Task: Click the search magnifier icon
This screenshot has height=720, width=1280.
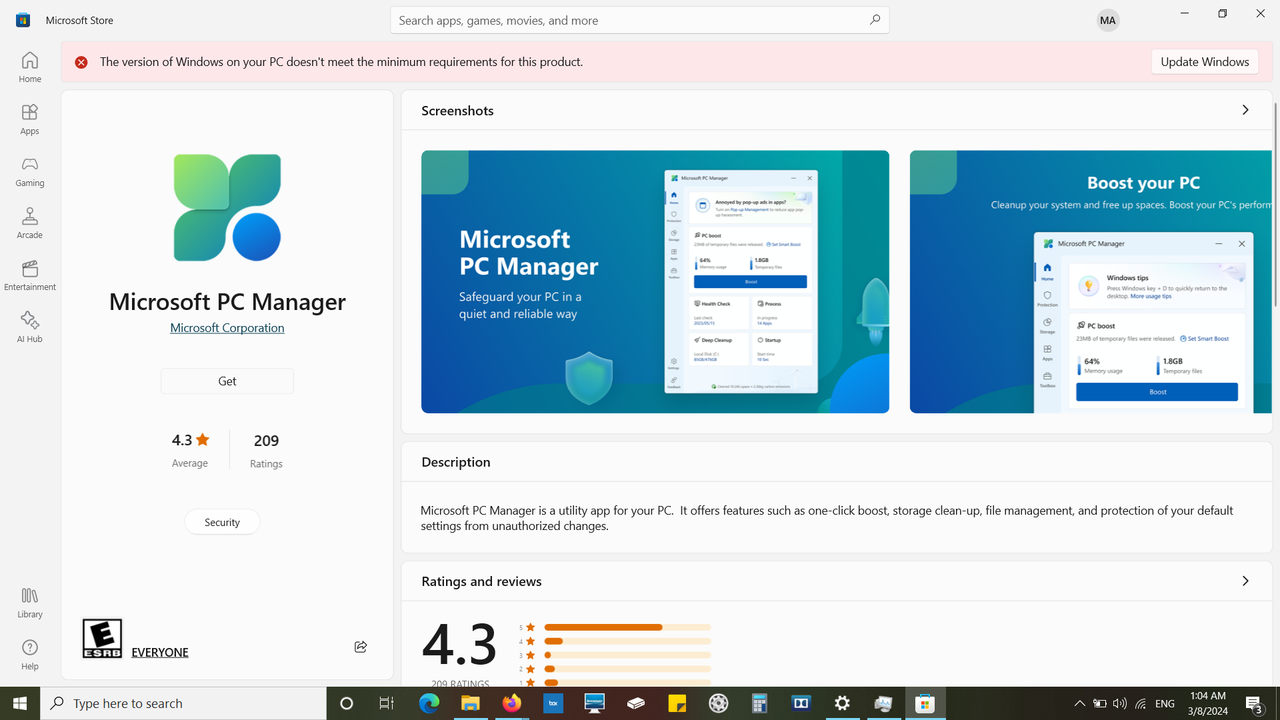Action: 875,20
